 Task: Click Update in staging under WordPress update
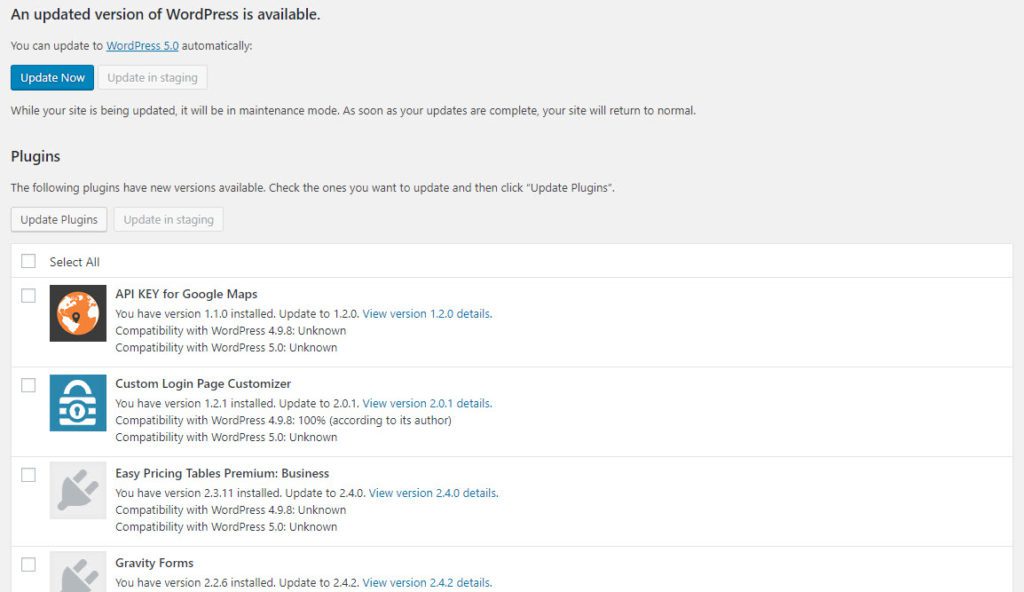pyautogui.click(x=152, y=78)
